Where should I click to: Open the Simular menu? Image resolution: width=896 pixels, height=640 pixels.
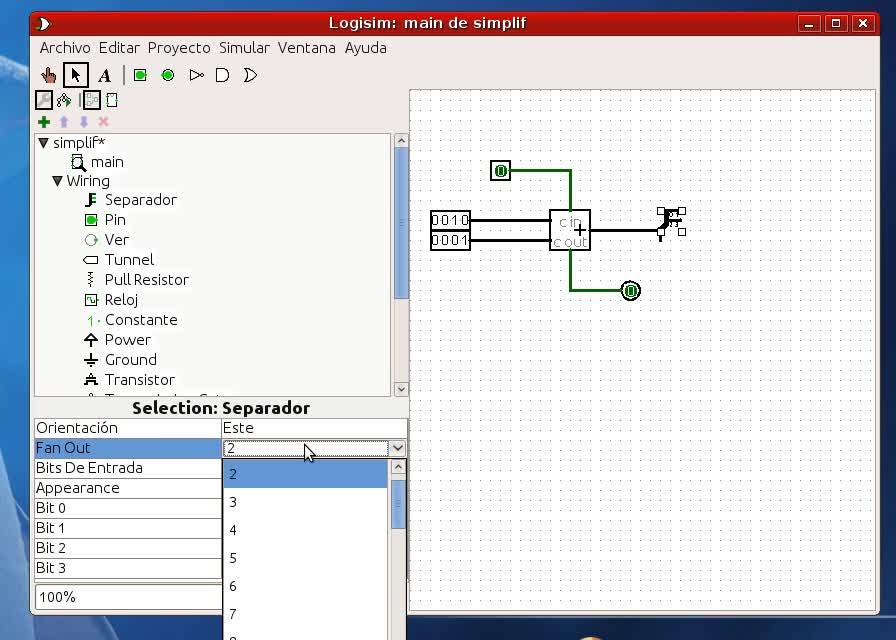244,48
